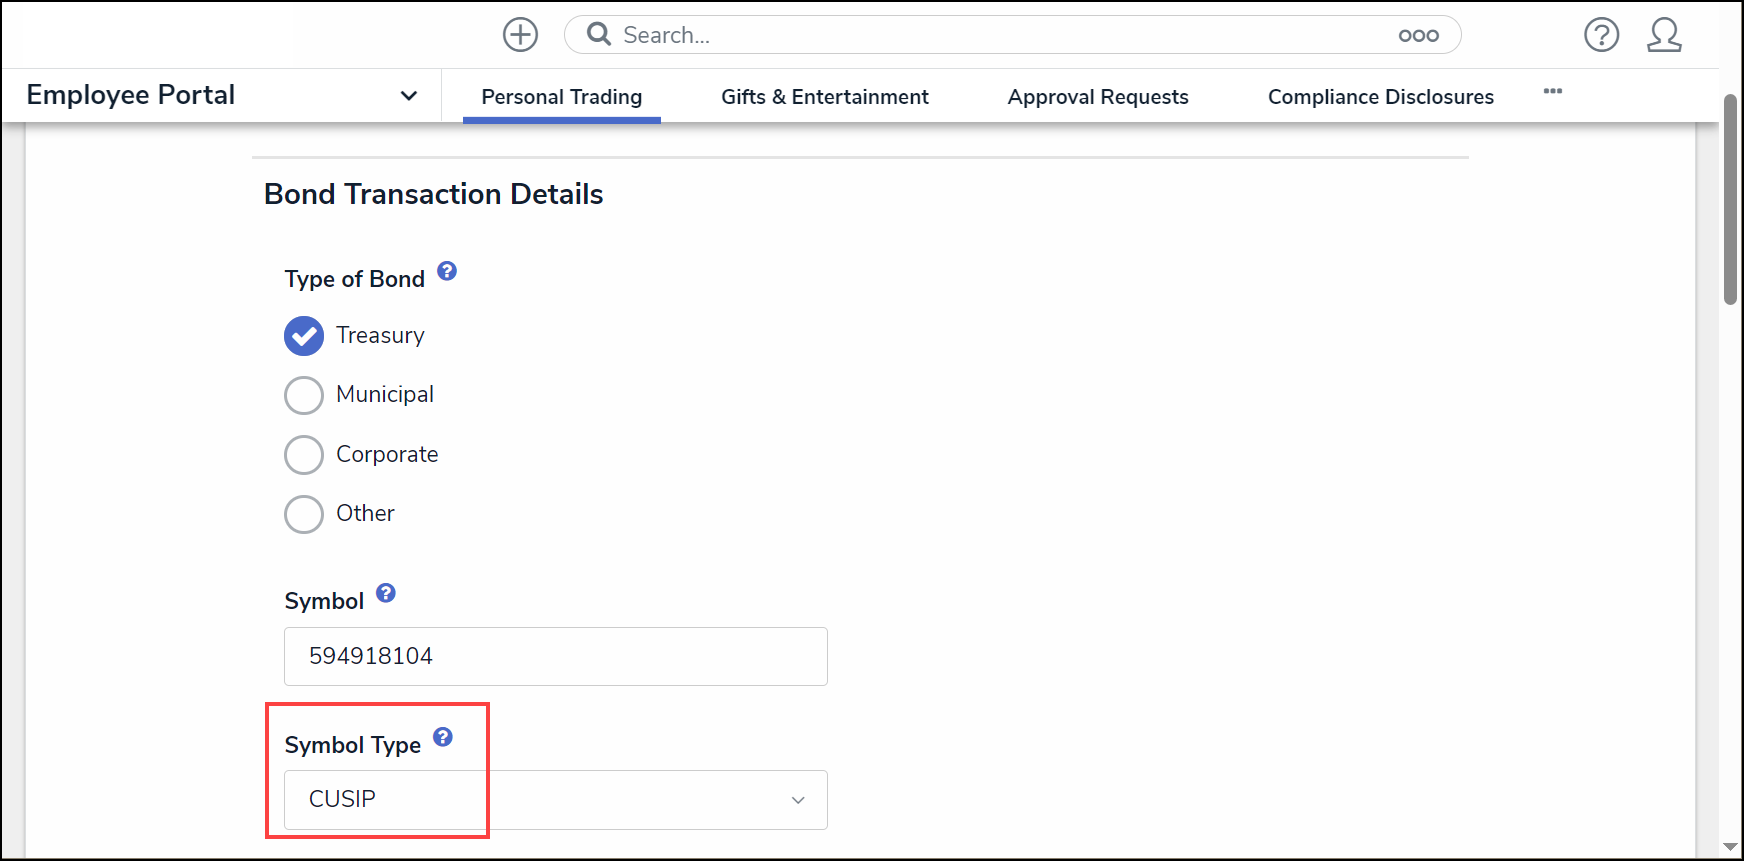The image size is (1744, 861).
Task: Open the Approval Requests tab
Action: click(x=1097, y=97)
